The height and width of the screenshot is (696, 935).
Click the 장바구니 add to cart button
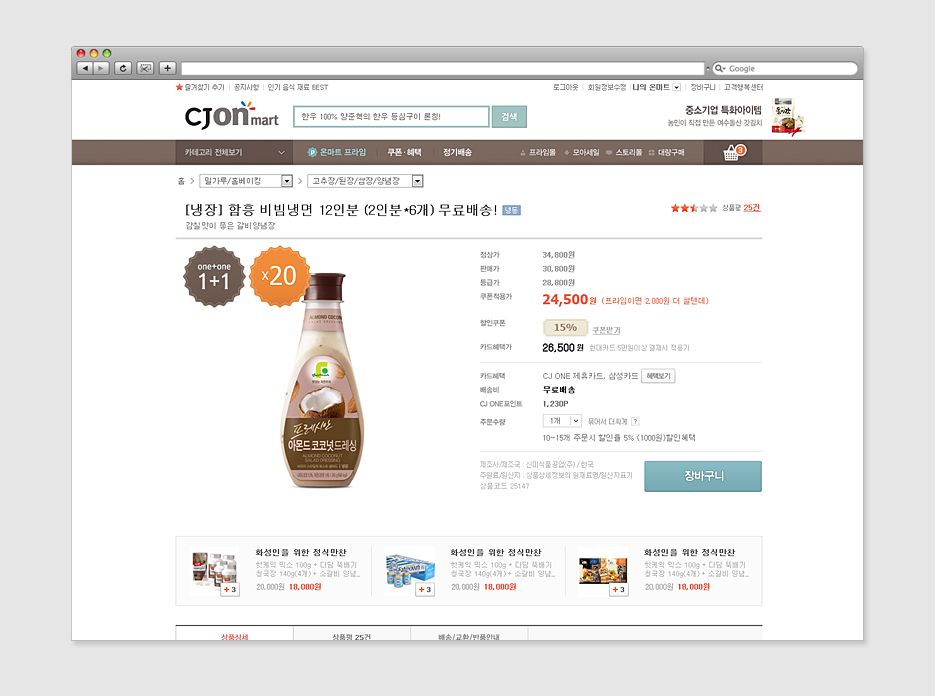703,476
